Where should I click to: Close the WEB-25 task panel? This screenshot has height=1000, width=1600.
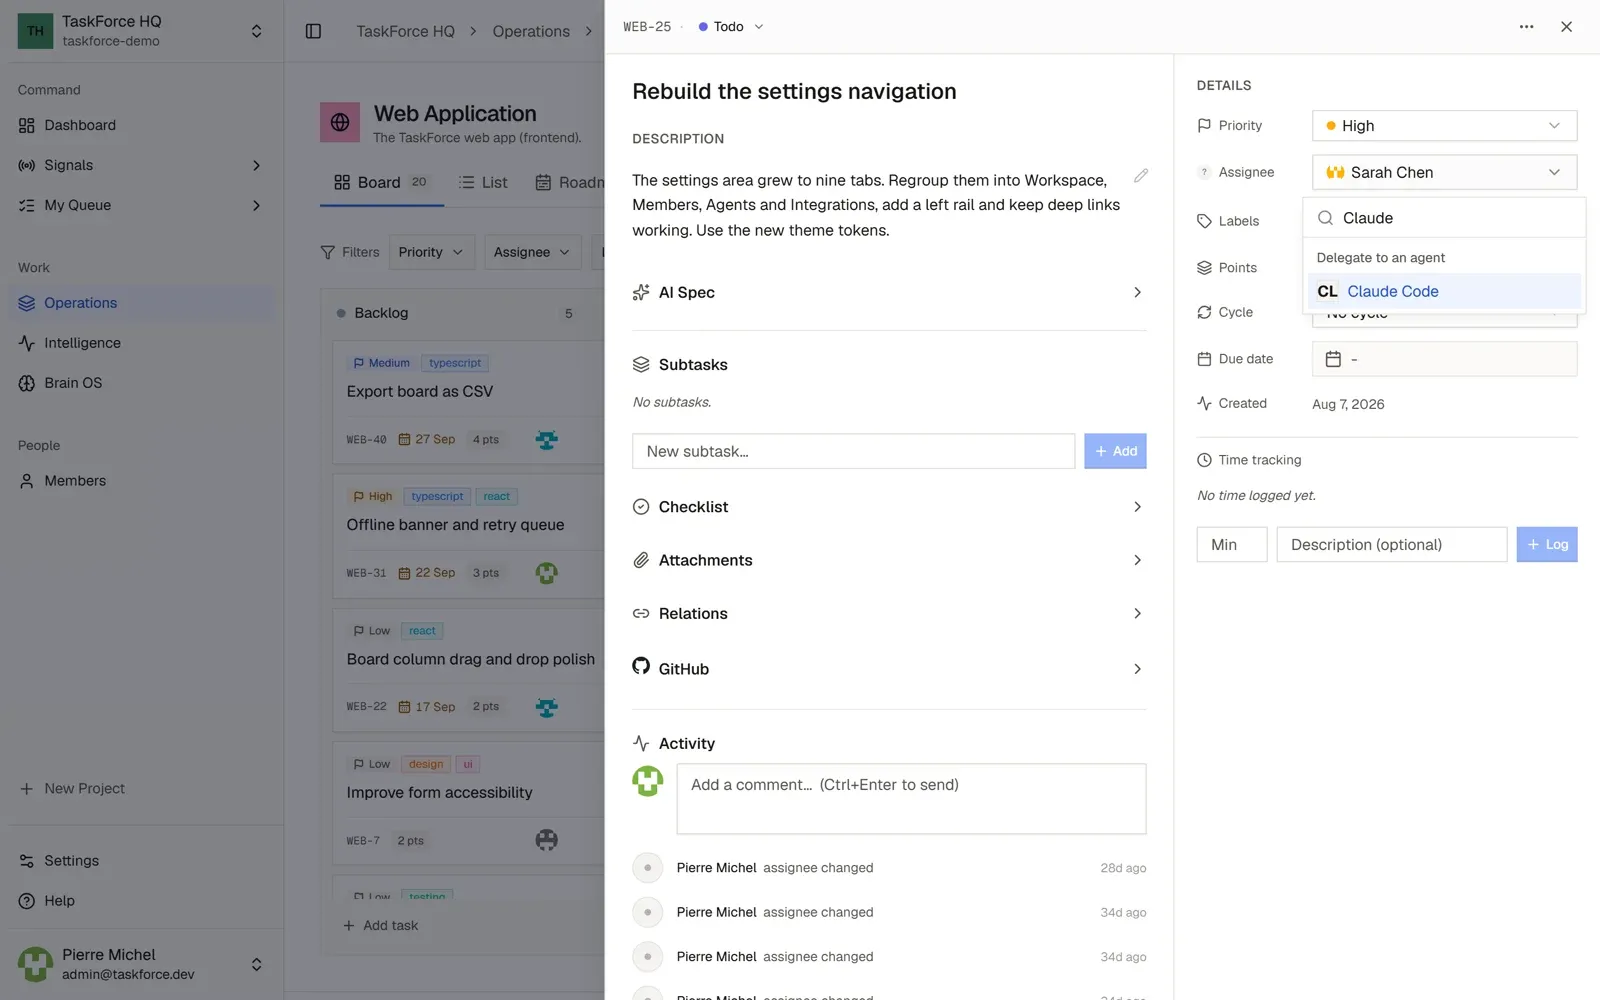(x=1566, y=27)
